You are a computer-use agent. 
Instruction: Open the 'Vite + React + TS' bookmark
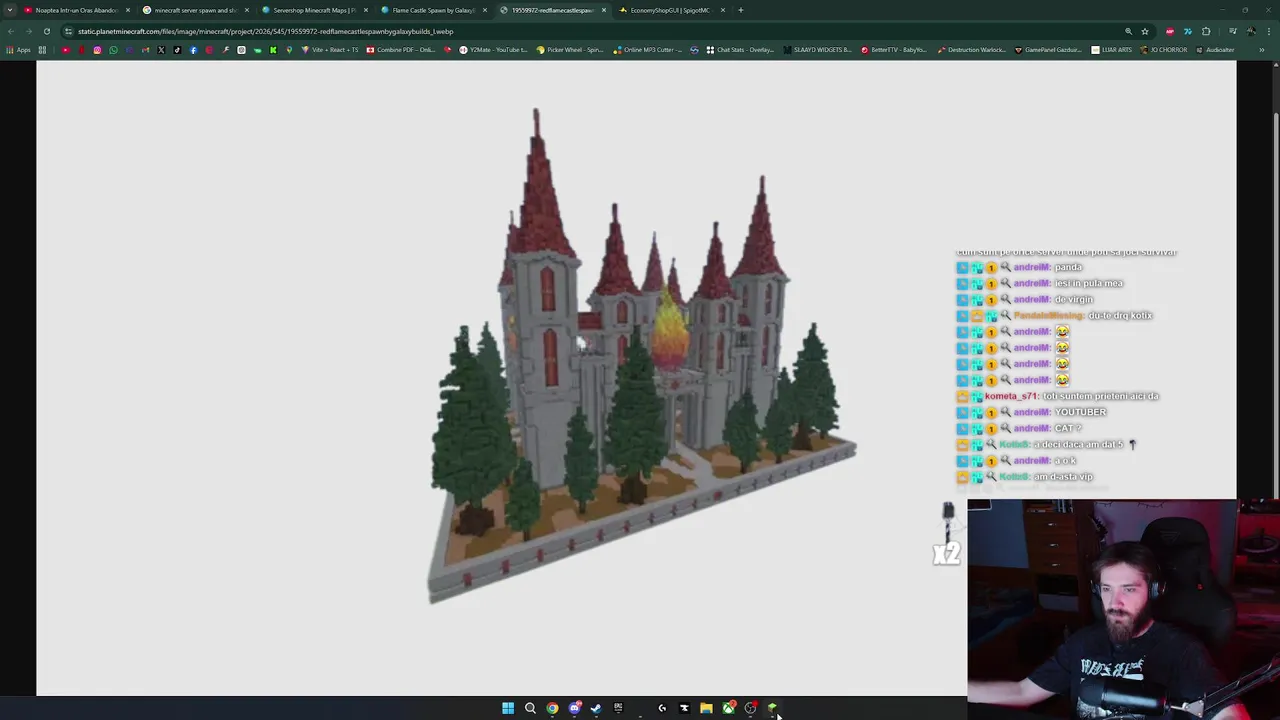(330, 50)
